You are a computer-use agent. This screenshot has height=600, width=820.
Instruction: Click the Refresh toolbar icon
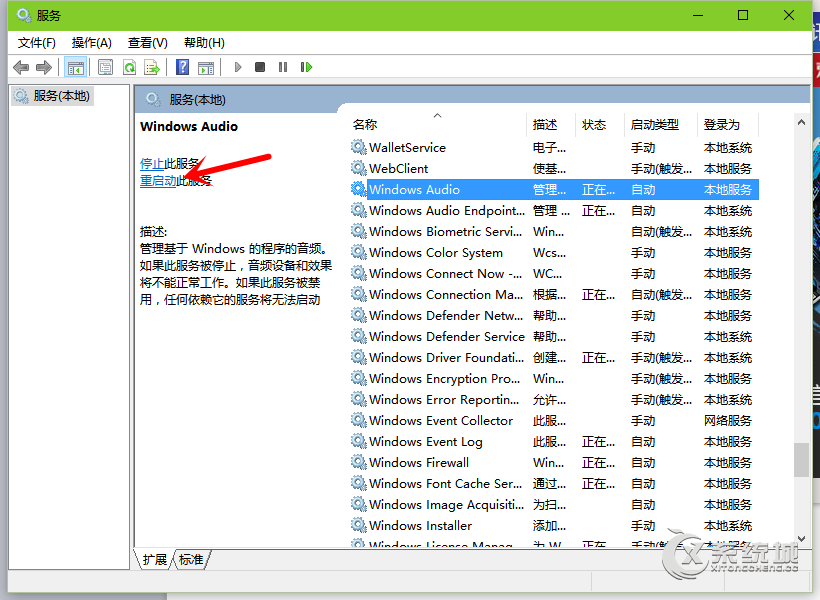point(129,67)
